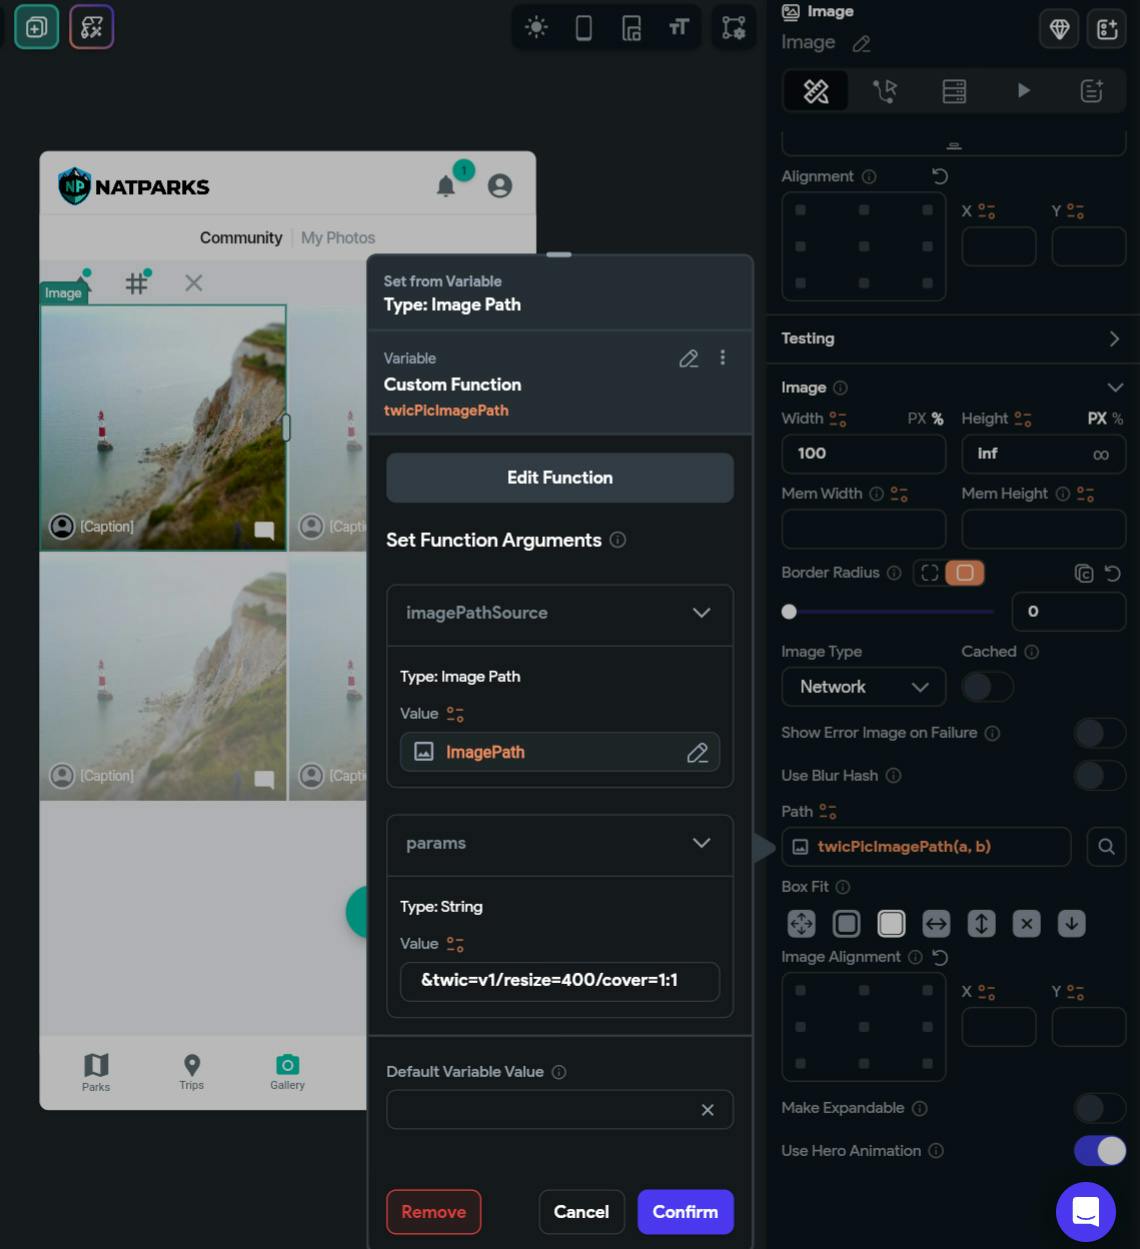Toggle light/dark mode sun icon
Screen dimensions: 1140x1249
pyautogui.click(x=536, y=27)
